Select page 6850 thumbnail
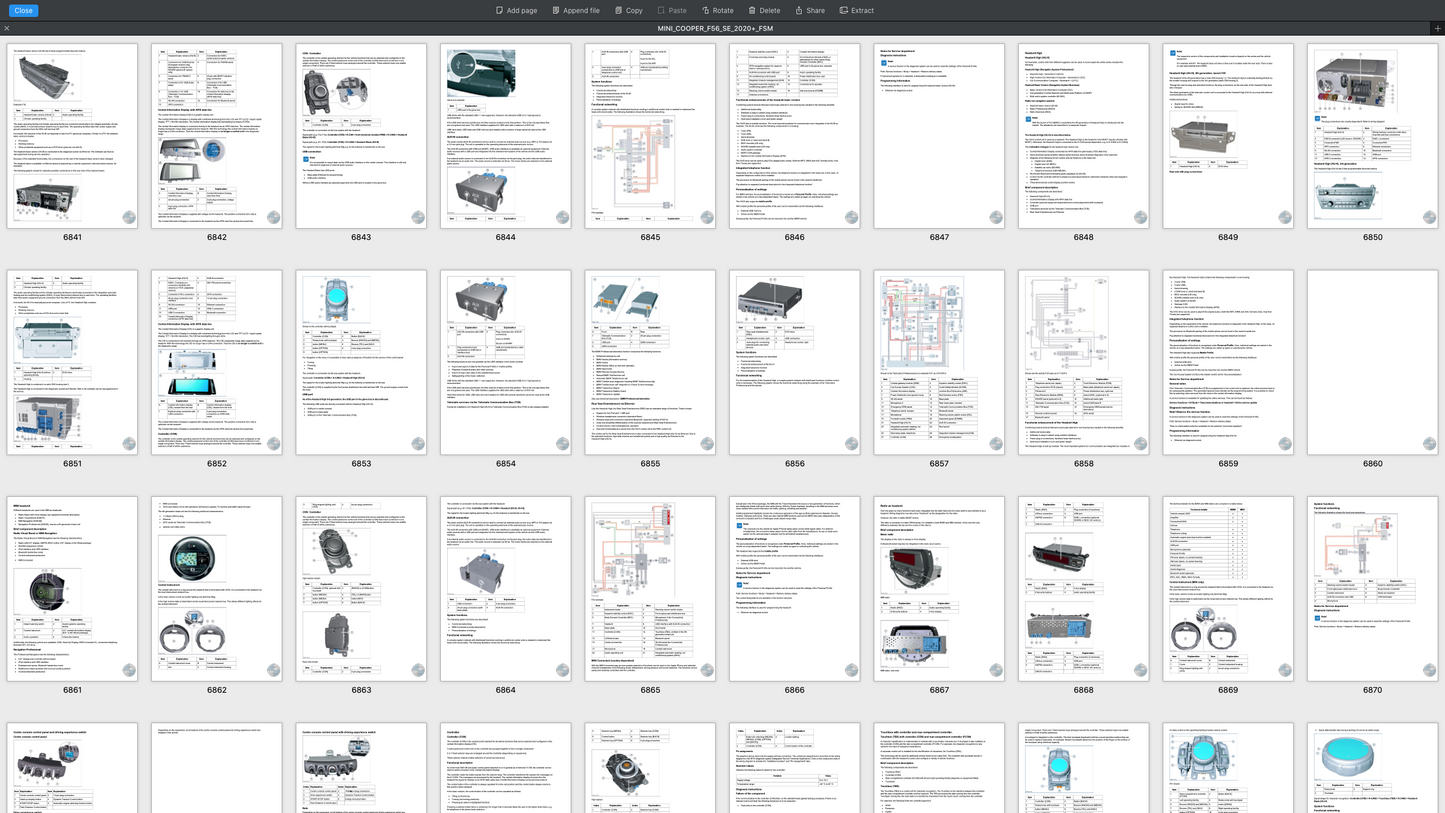 [x=1373, y=135]
